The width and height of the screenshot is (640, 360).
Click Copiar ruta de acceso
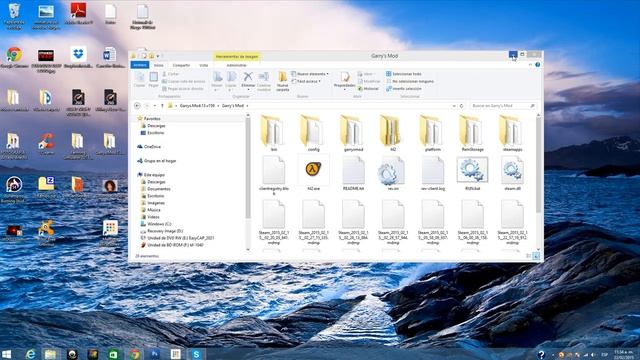tap(183, 81)
